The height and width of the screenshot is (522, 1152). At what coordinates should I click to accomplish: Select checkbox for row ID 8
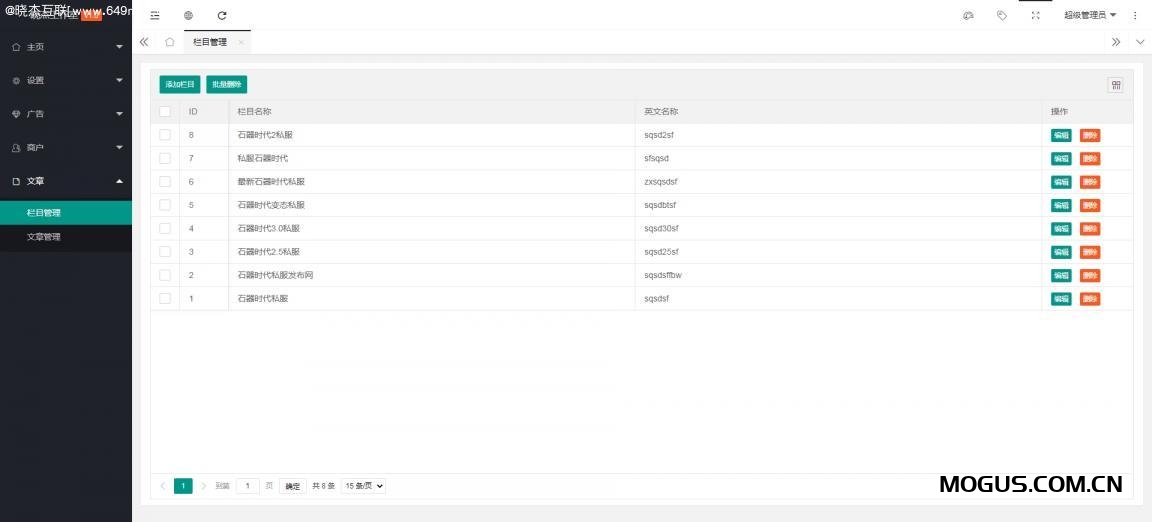[165, 135]
